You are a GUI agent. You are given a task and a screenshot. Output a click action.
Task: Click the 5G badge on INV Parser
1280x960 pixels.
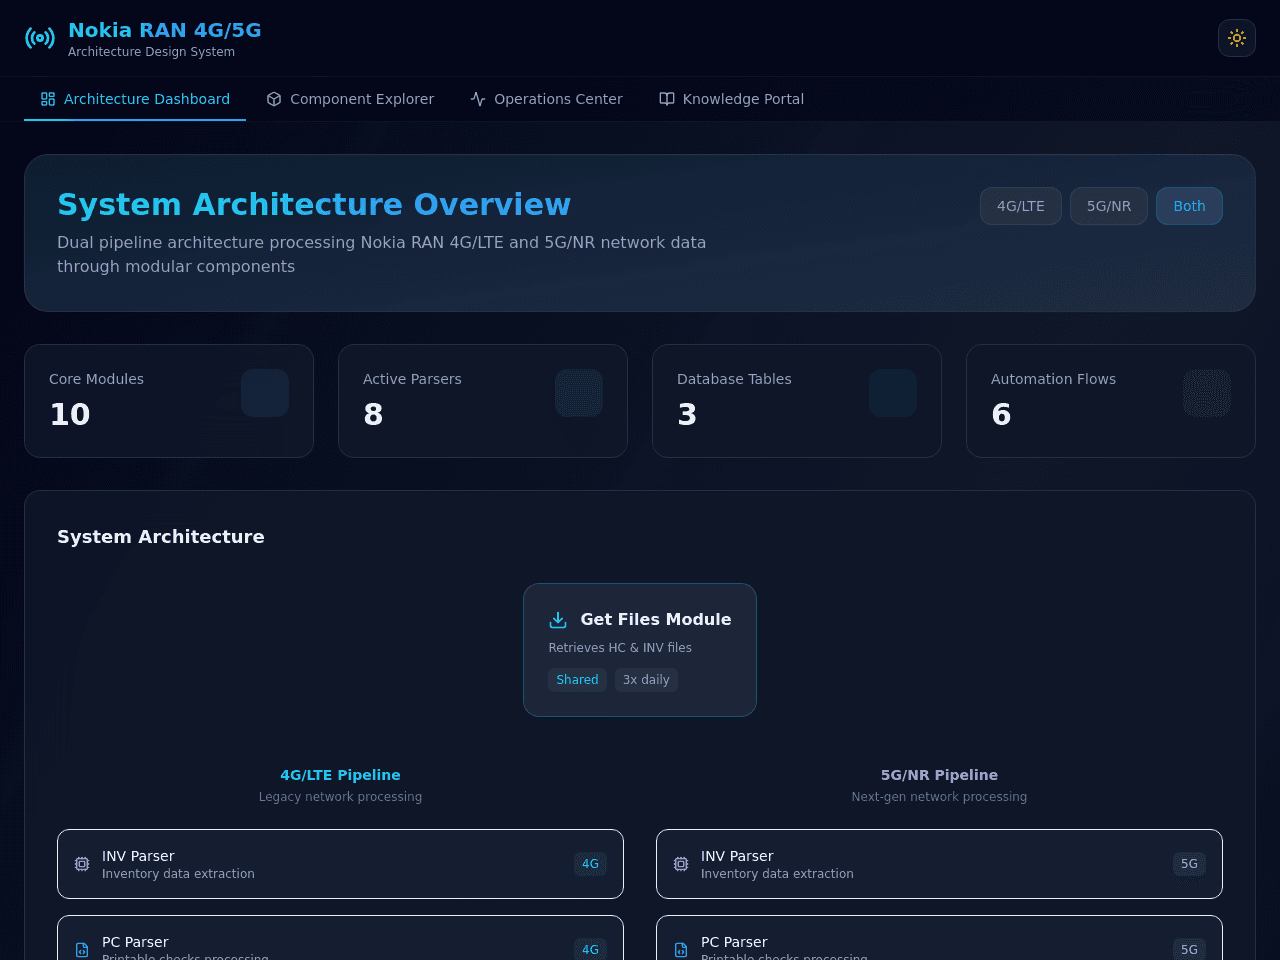1189,864
